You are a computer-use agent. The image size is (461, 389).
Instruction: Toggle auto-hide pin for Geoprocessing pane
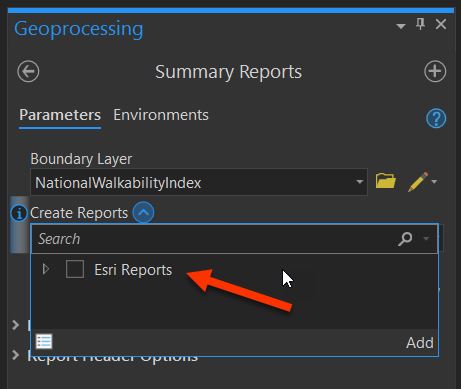click(420, 24)
